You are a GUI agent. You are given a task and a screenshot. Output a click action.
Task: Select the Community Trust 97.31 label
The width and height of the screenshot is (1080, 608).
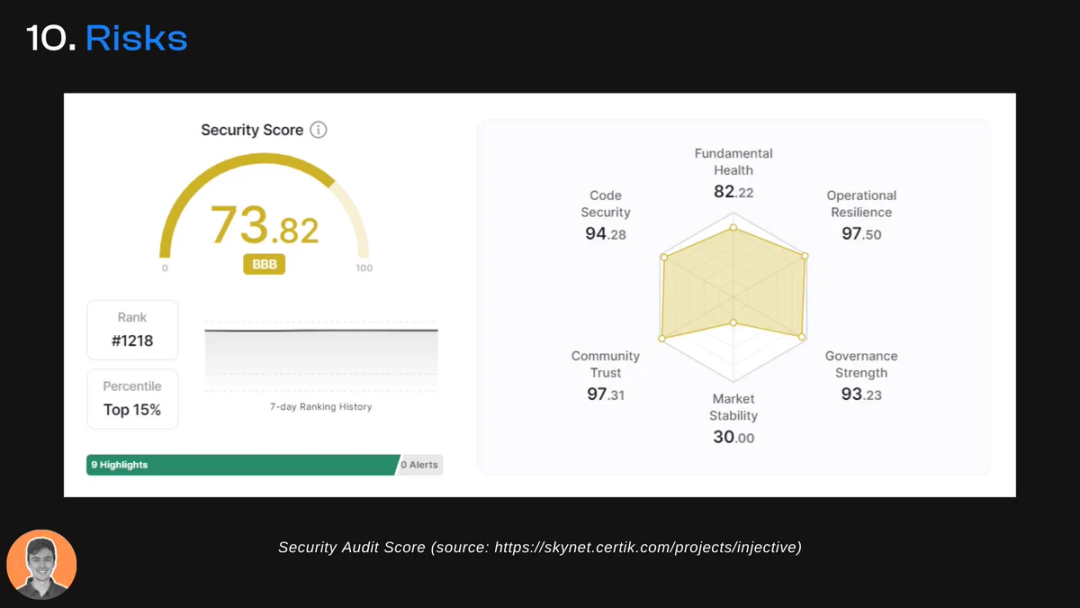point(605,375)
